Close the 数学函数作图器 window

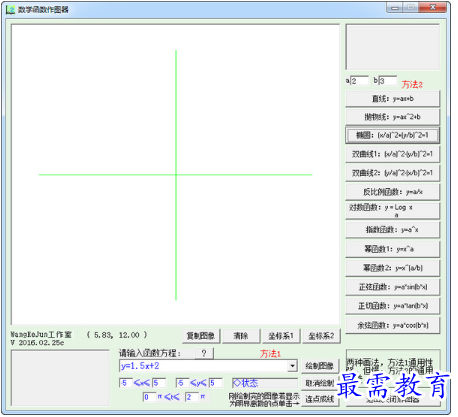[x=433, y=8]
